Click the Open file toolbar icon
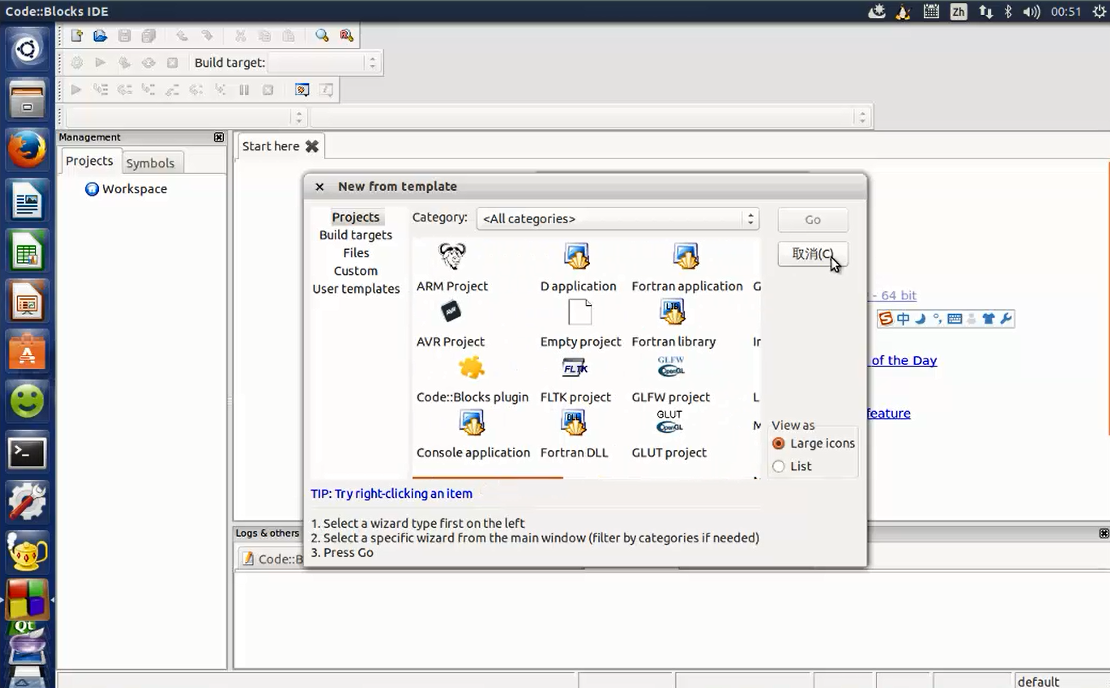The image size is (1110, 688). pos(100,35)
